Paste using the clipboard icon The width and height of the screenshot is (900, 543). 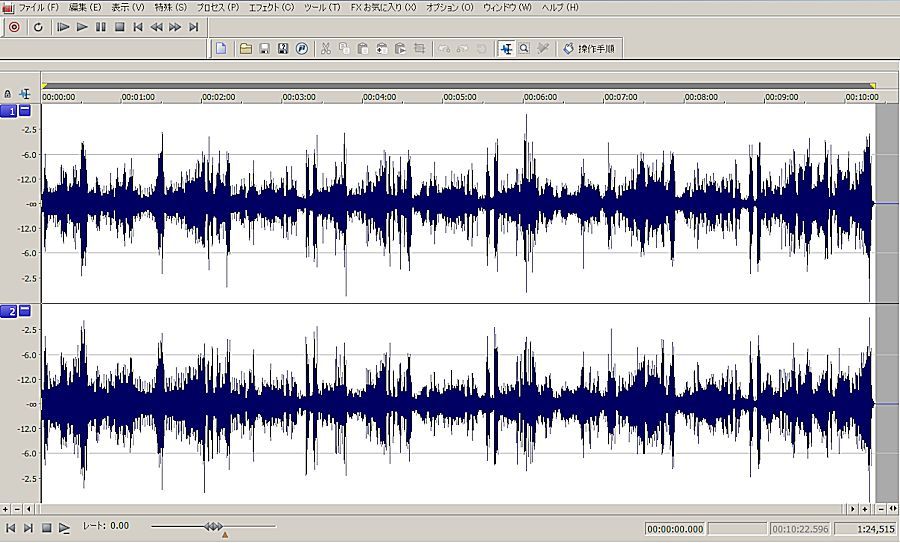(x=363, y=49)
